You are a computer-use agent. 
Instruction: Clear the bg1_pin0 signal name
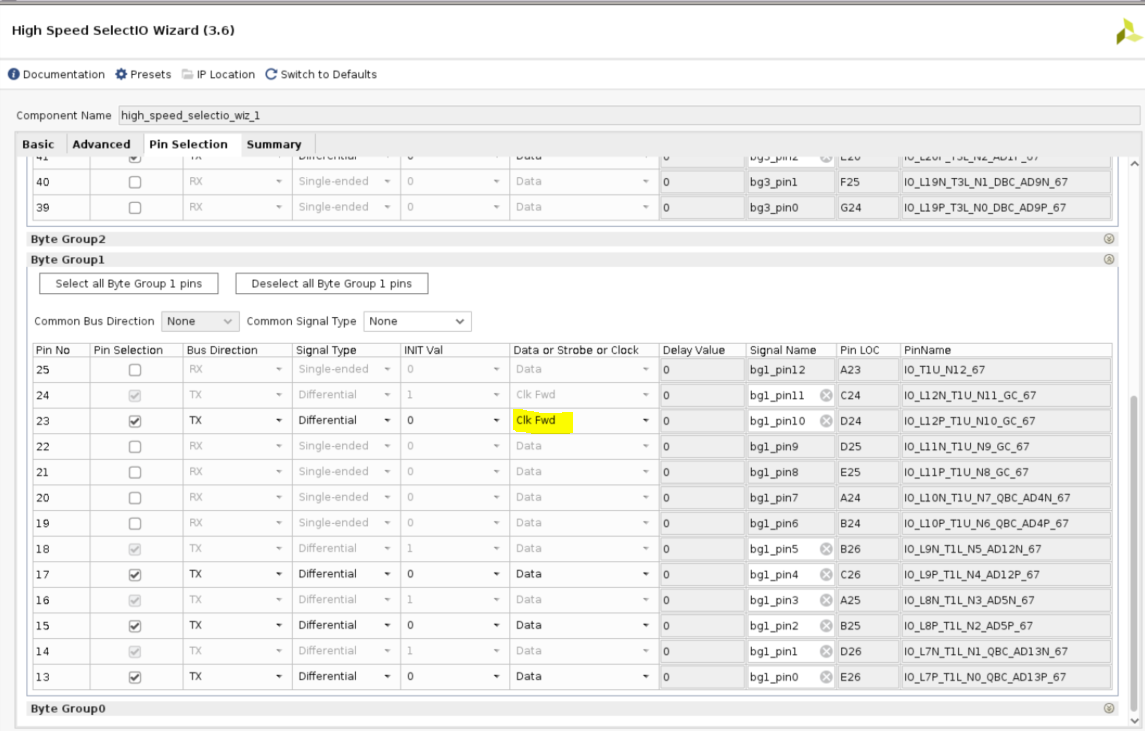(x=826, y=677)
